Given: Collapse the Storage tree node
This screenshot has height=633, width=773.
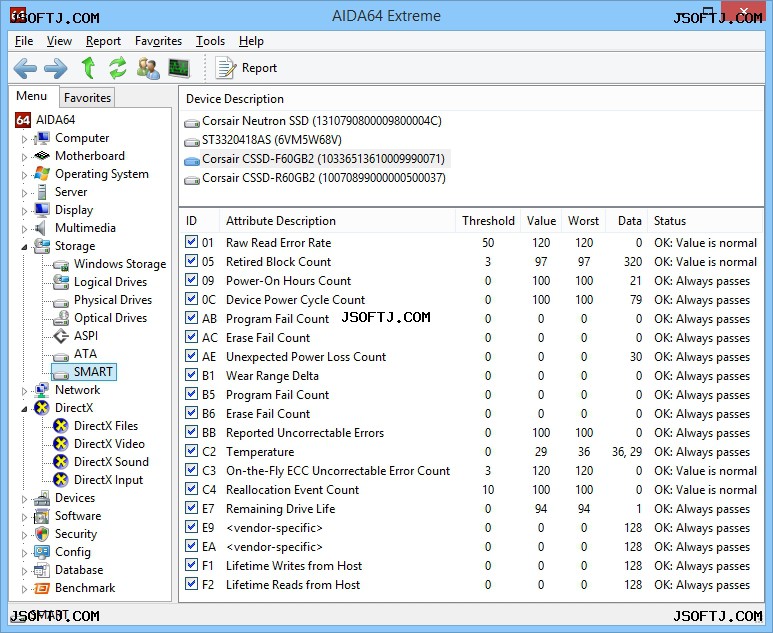Looking at the screenshot, I should pyautogui.click(x=24, y=247).
